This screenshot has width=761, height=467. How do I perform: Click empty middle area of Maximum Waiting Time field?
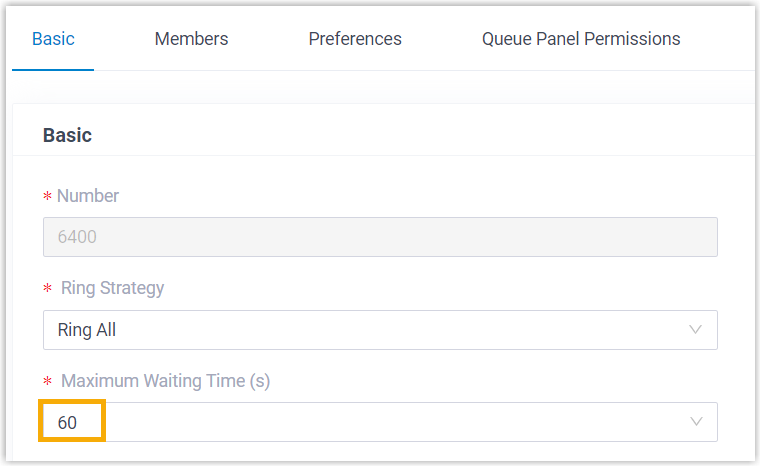pyautogui.click(x=400, y=422)
